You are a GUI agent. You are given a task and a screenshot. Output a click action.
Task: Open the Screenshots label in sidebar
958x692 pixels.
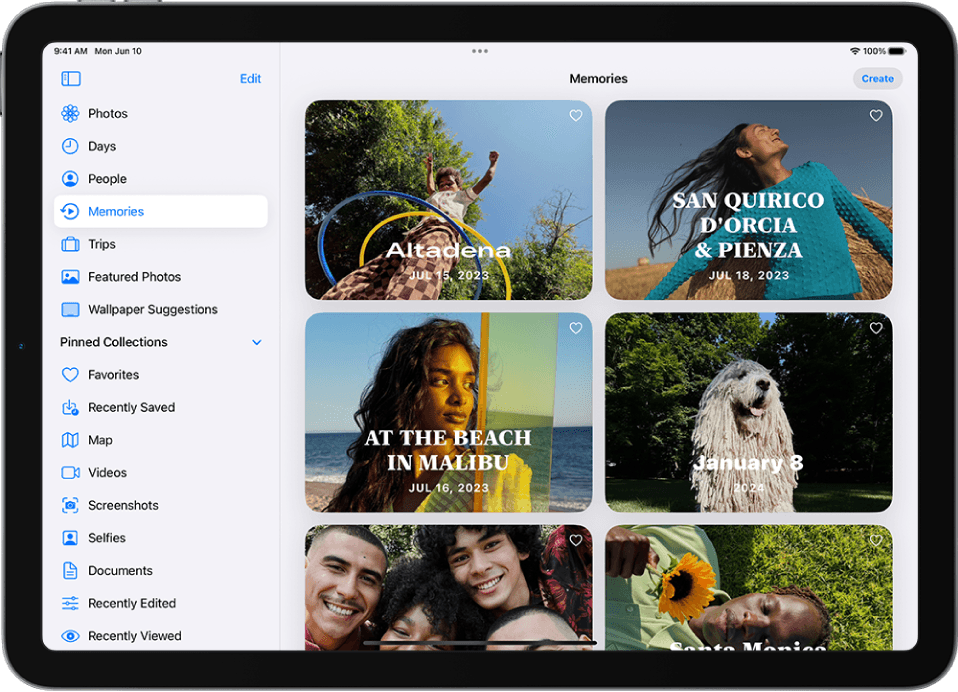(123, 505)
